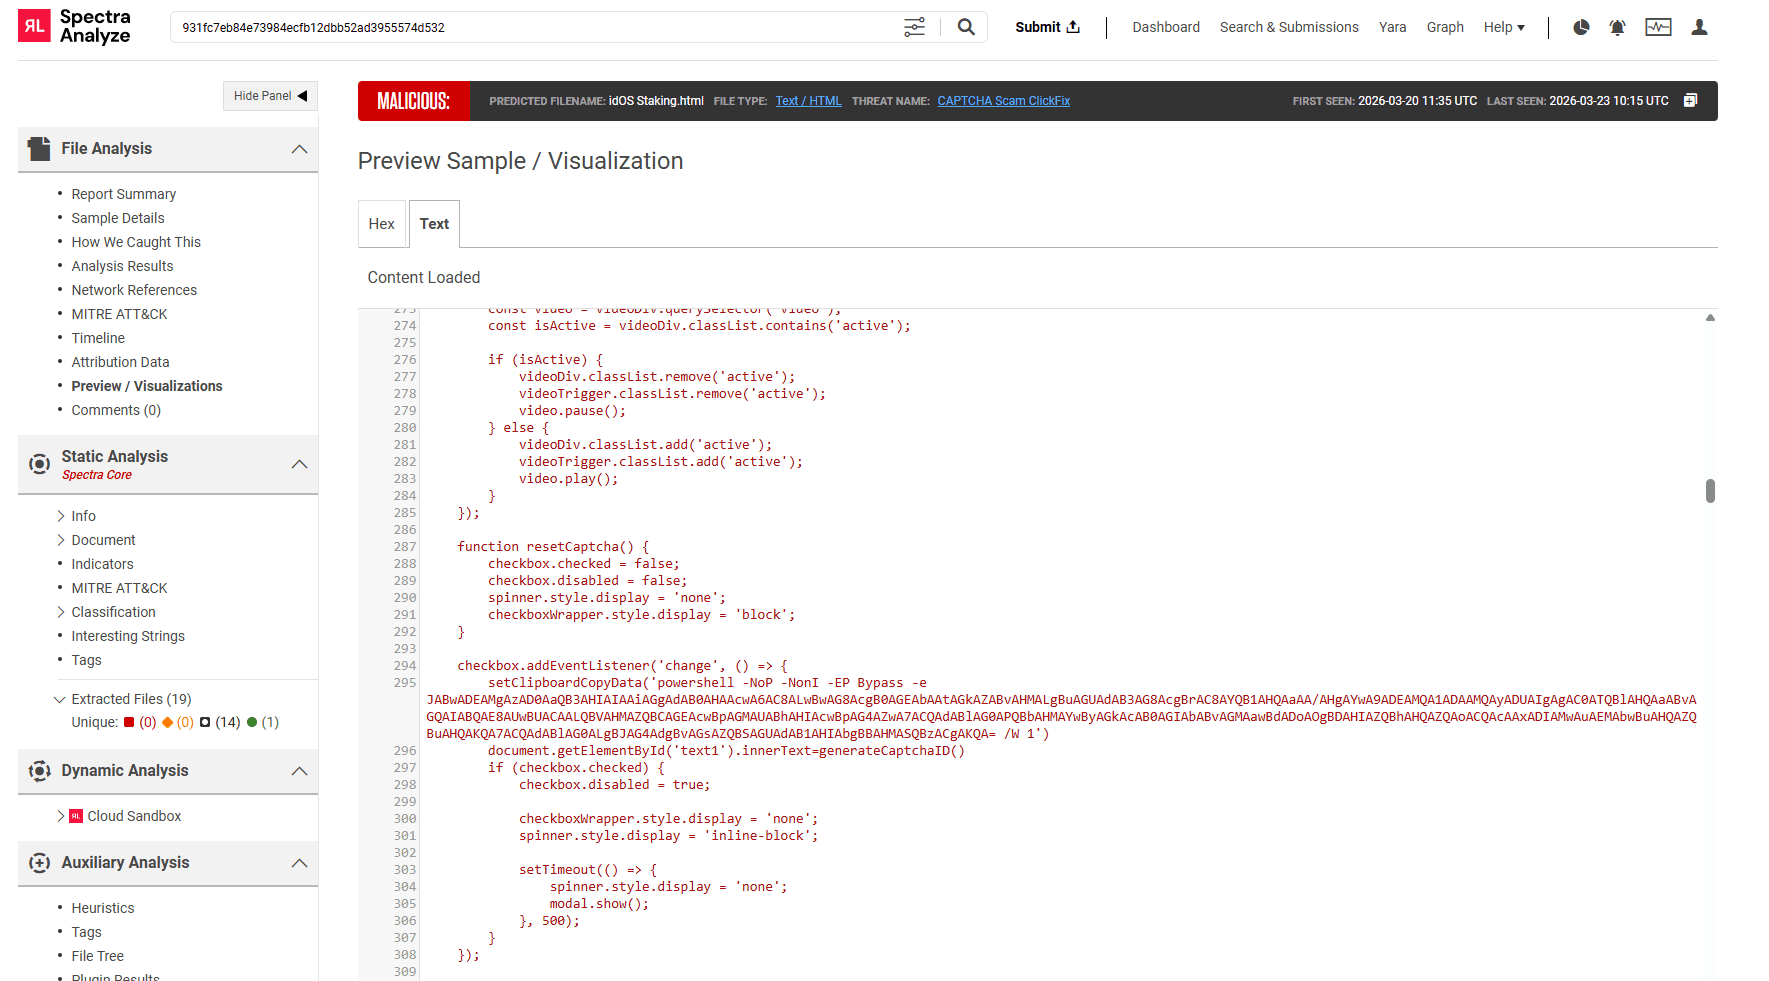This screenshot has height=981, width=1769.
Task: Click the pie chart statistics icon
Action: tap(1580, 28)
